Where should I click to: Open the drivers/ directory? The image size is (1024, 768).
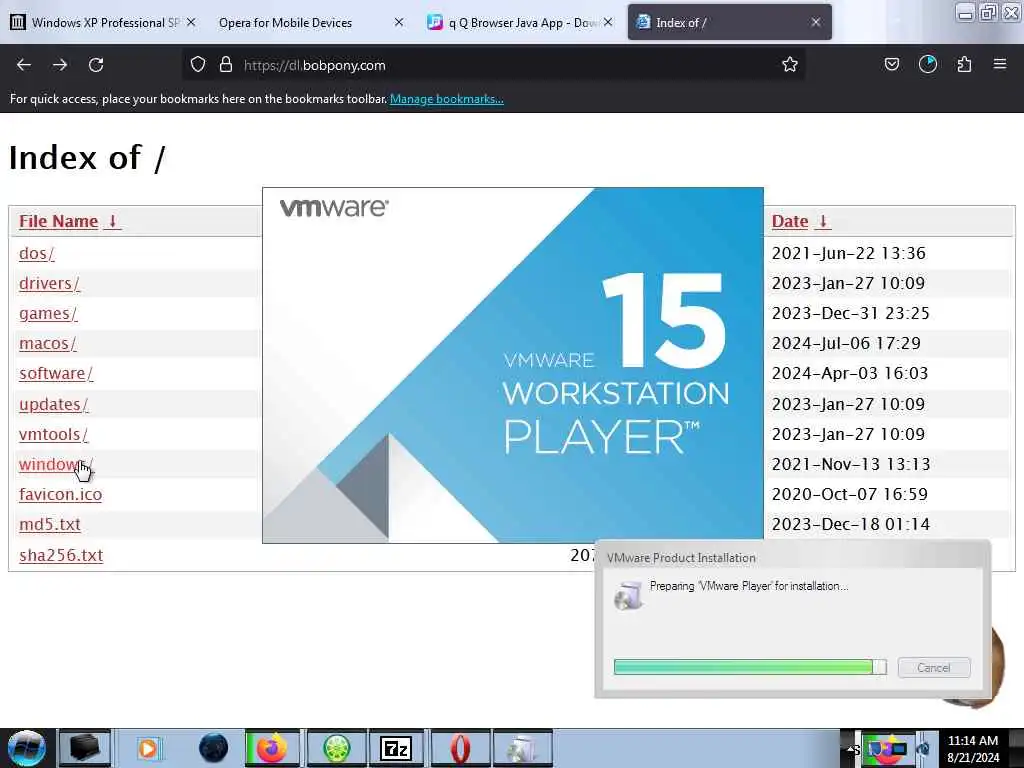[x=49, y=283]
